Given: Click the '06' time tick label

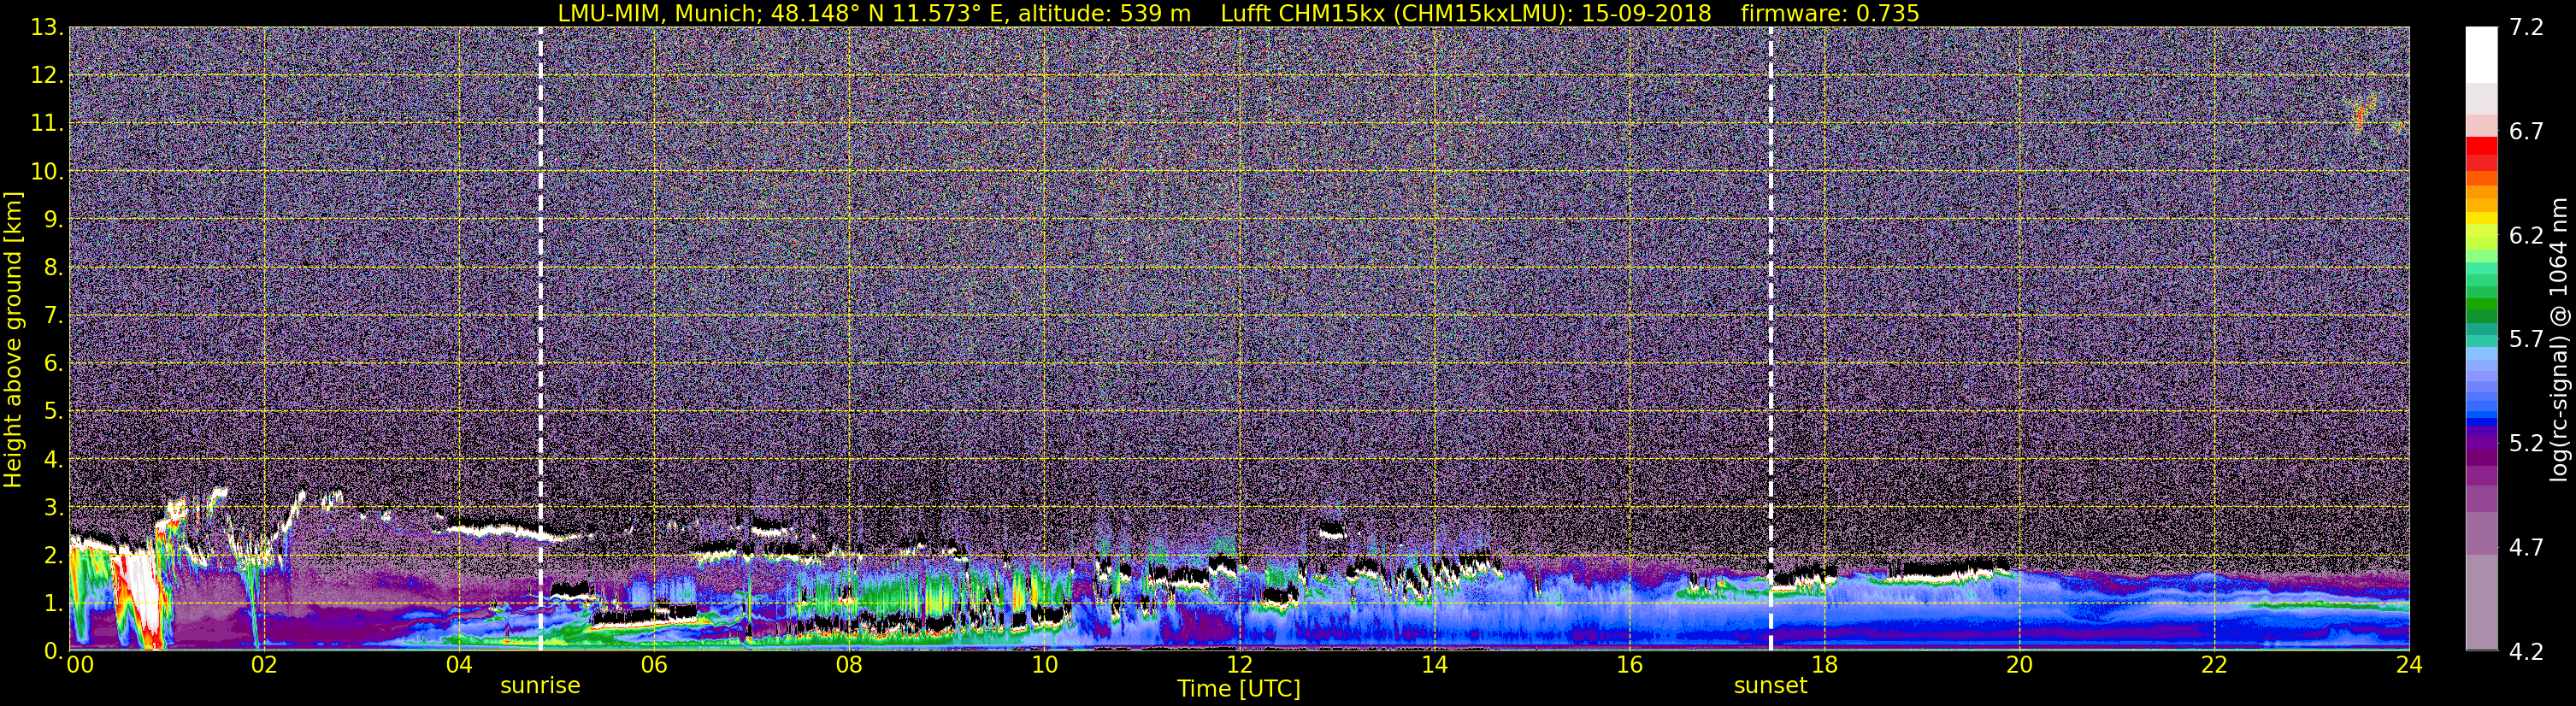Looking at the screenshot, I should click(653, 665).
